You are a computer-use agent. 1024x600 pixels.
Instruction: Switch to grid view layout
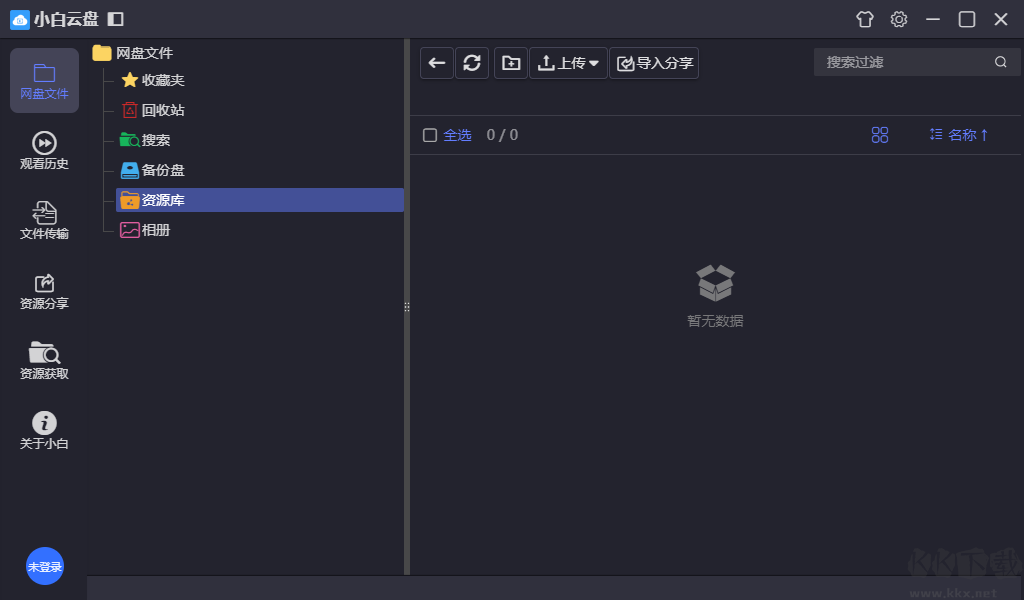pos(880,135)
